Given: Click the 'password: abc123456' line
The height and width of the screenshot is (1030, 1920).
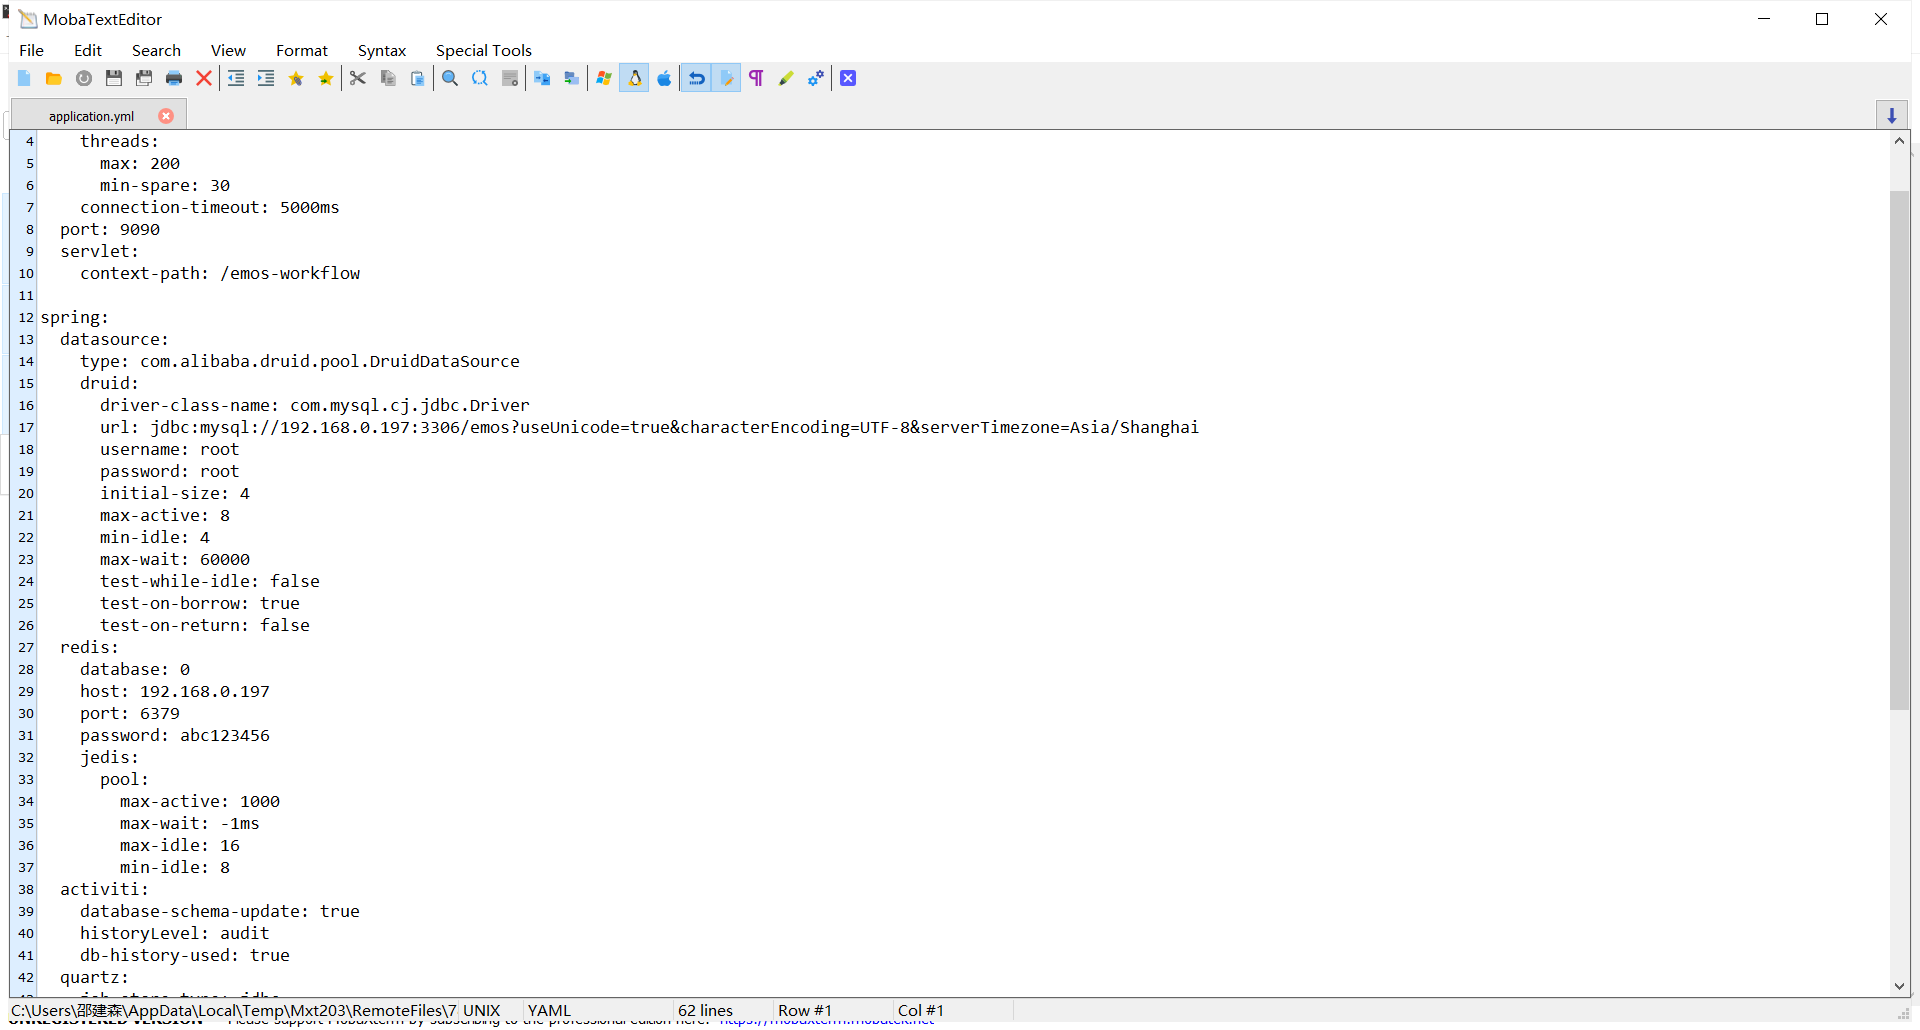Looking at the screenshot, I should (175, 735).
